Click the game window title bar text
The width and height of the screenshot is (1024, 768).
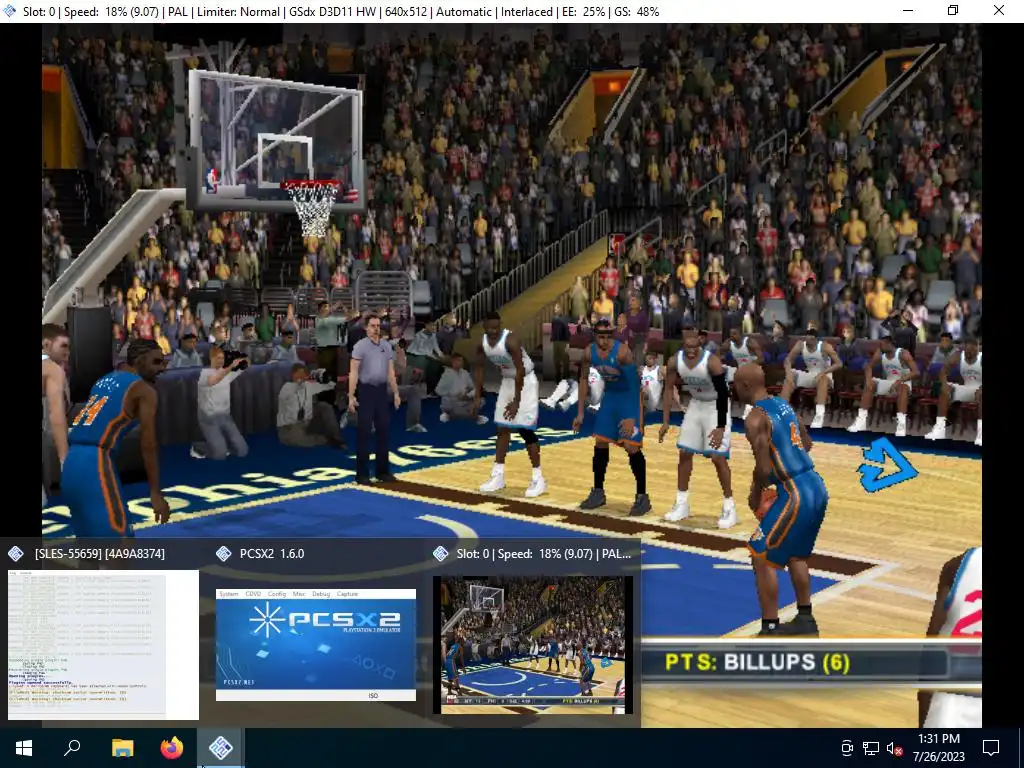pos(341,12)
